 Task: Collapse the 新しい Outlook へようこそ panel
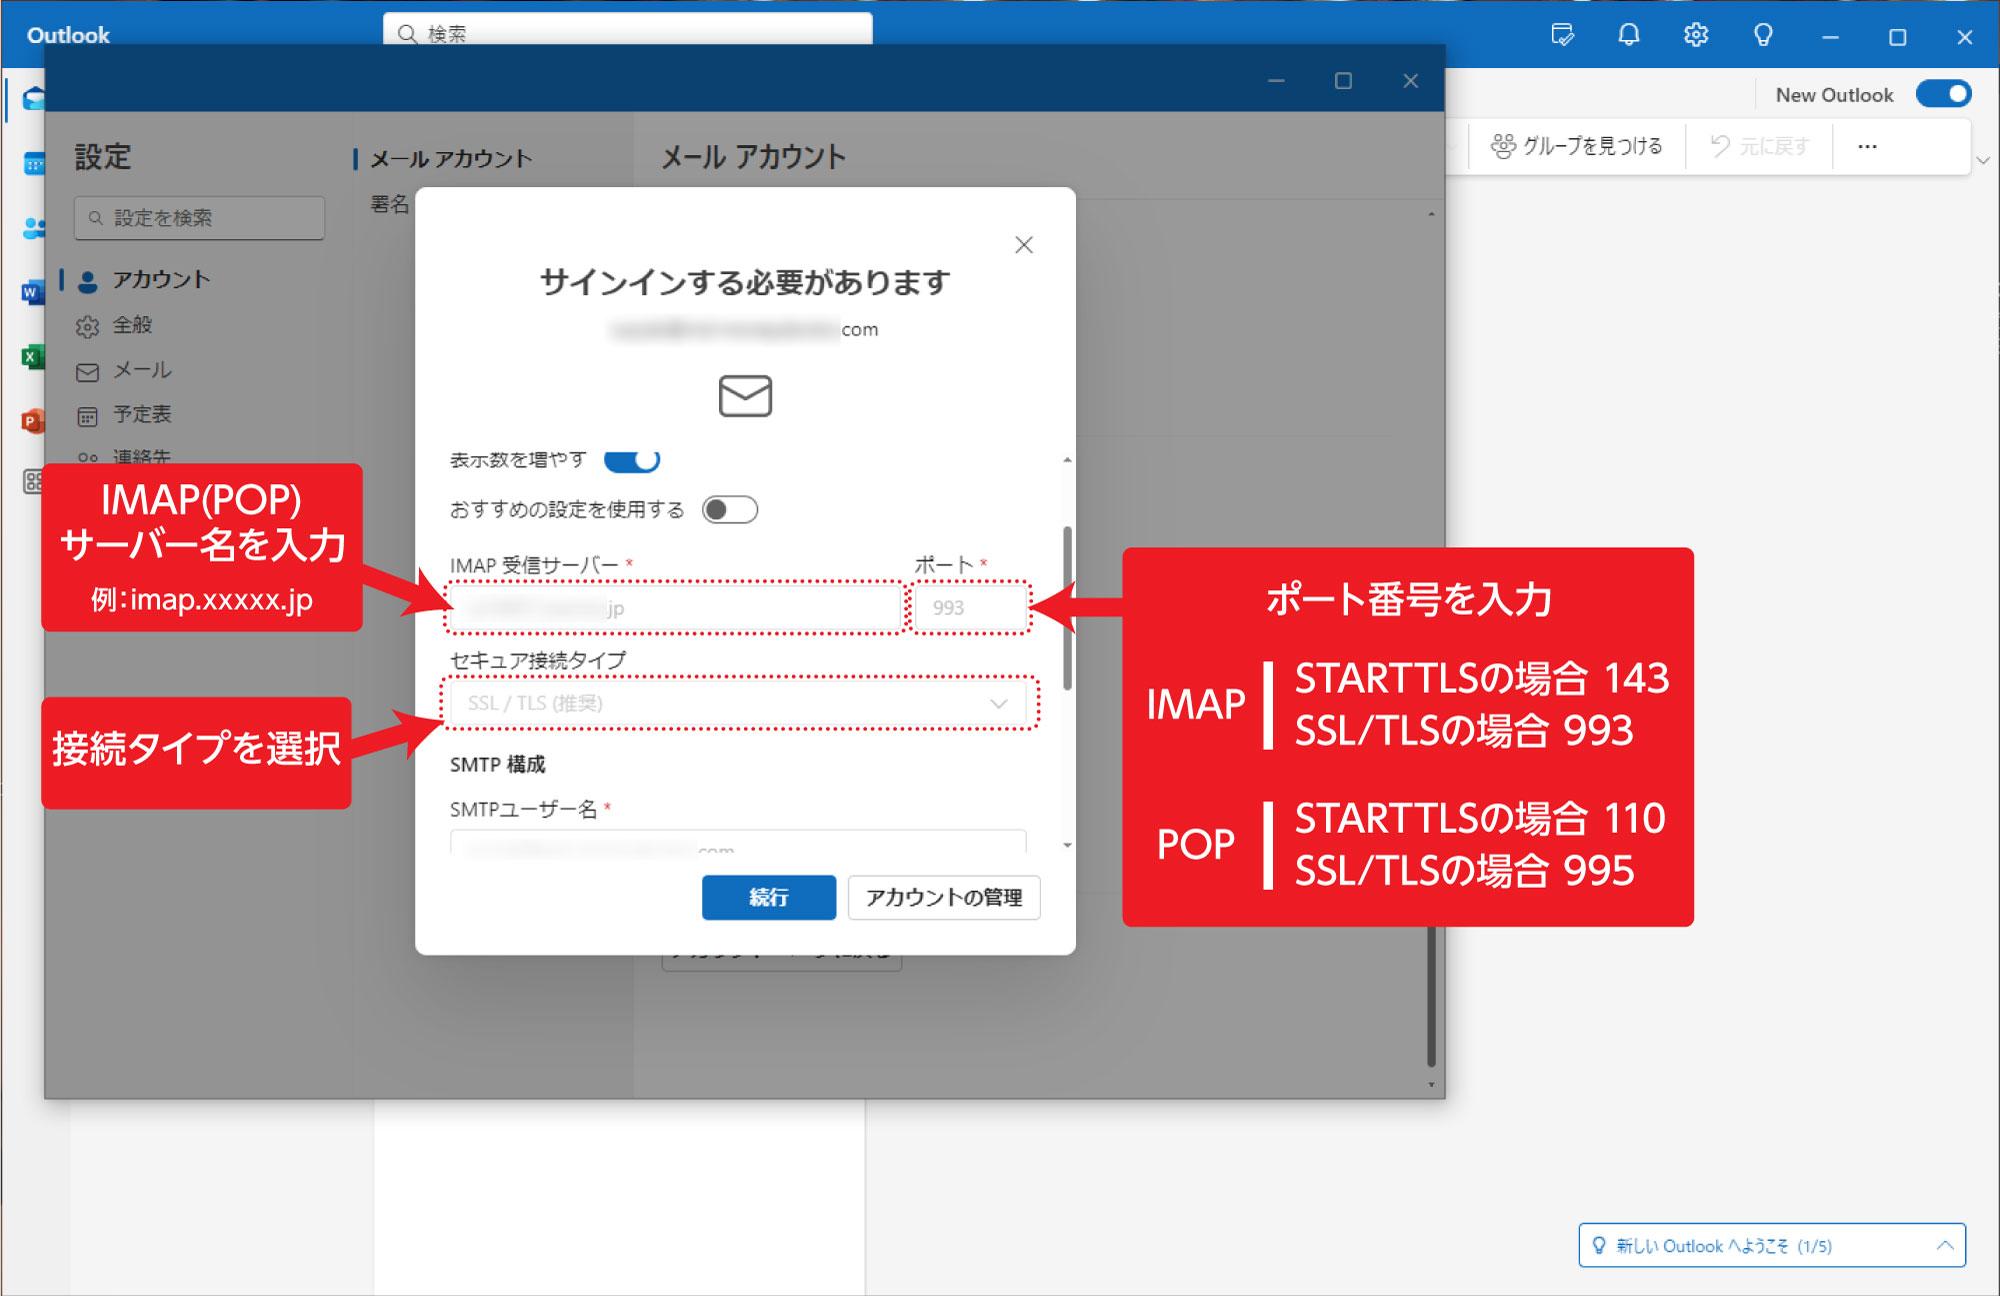click(x=1947, y=1245)
